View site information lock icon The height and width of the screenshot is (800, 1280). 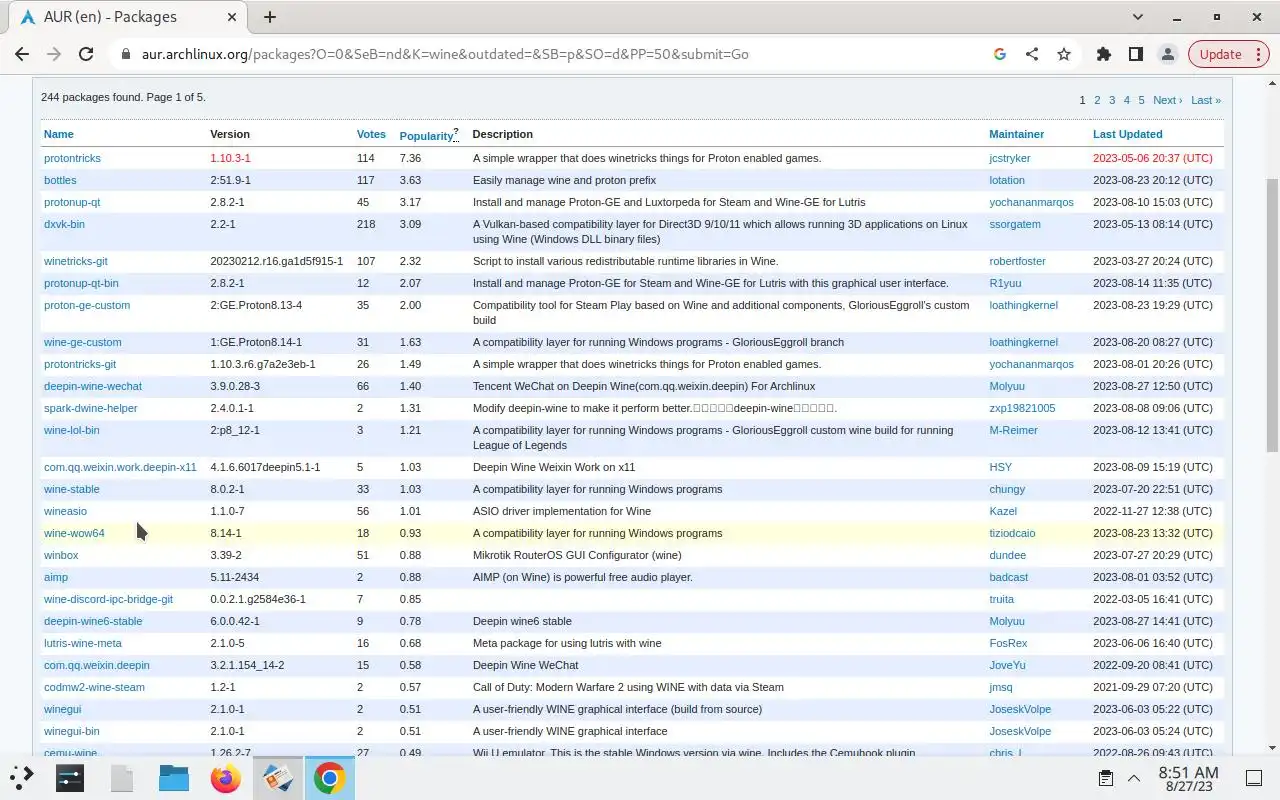[x=125, y=54]
